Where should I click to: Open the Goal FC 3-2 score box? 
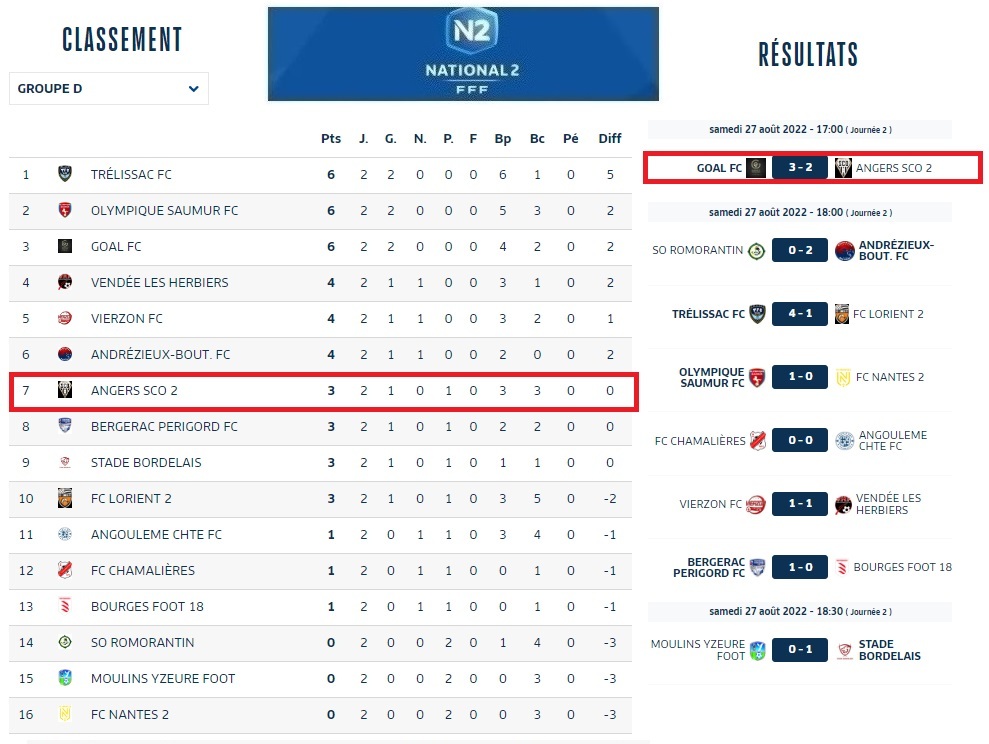click(x=799, y=167)
